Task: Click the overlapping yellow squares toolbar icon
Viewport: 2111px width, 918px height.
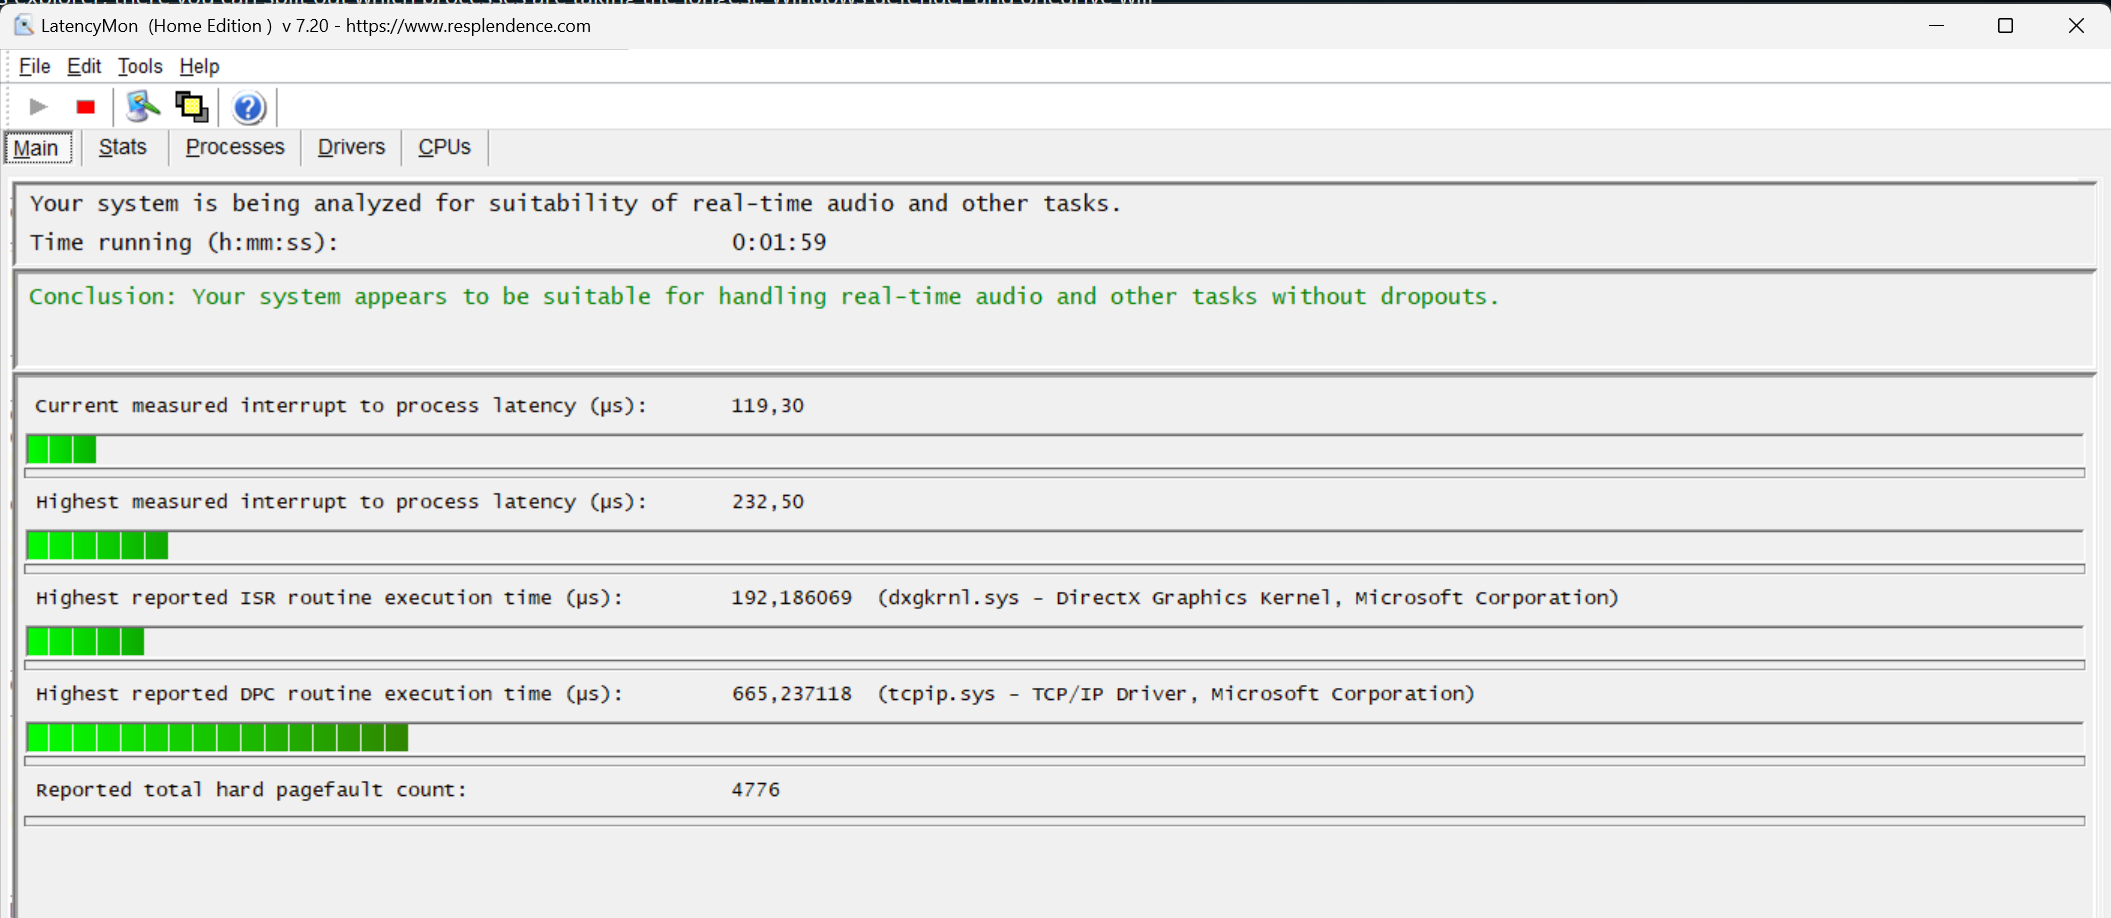Action: coord(191,107)
